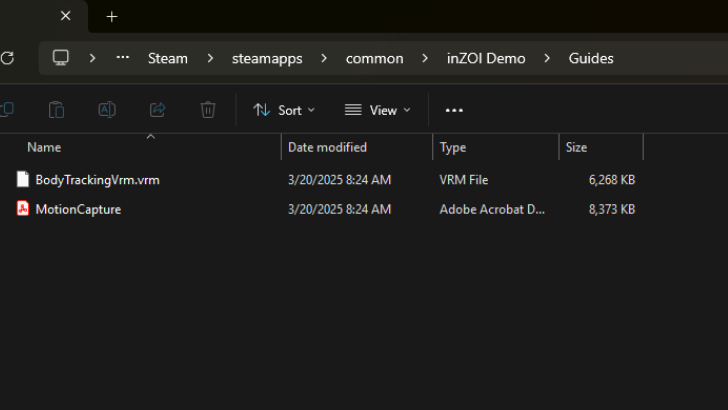Add a new File Explorer tab
Screen dimensions: 728x410
coord(111,17)
